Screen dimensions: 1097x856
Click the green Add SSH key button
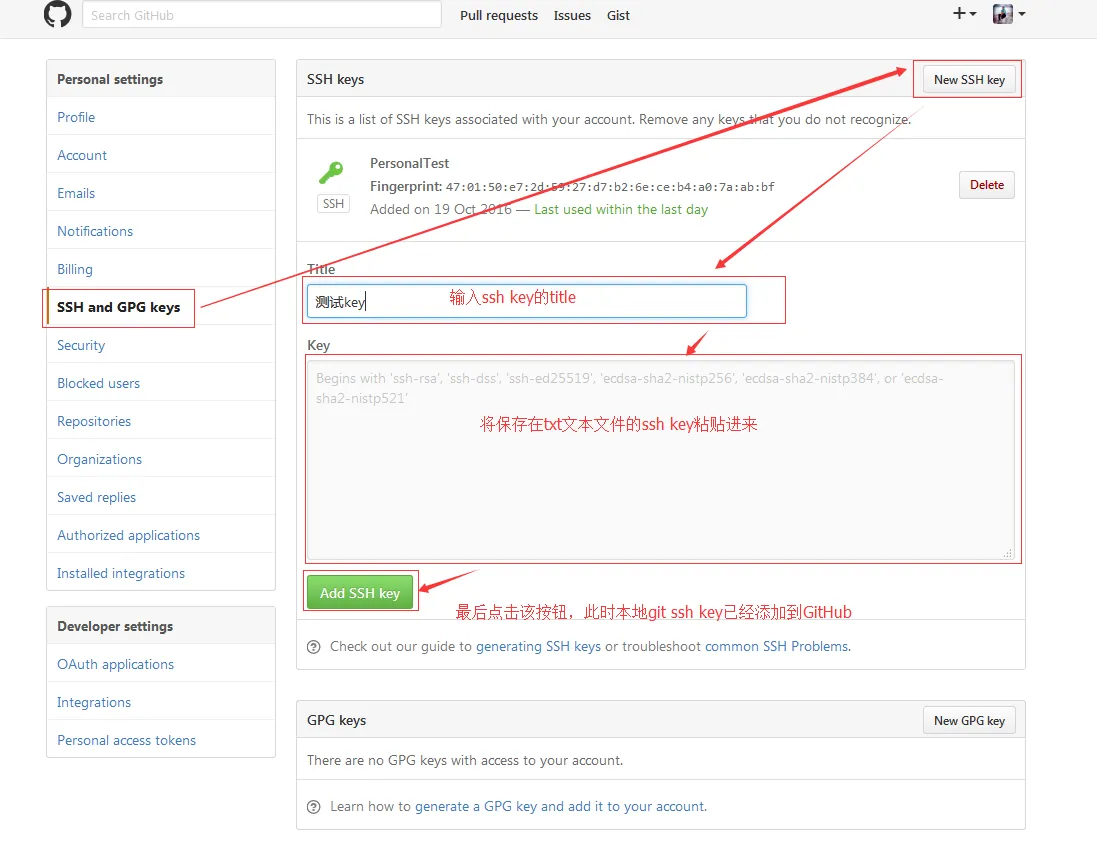click(x=360, y=593)
